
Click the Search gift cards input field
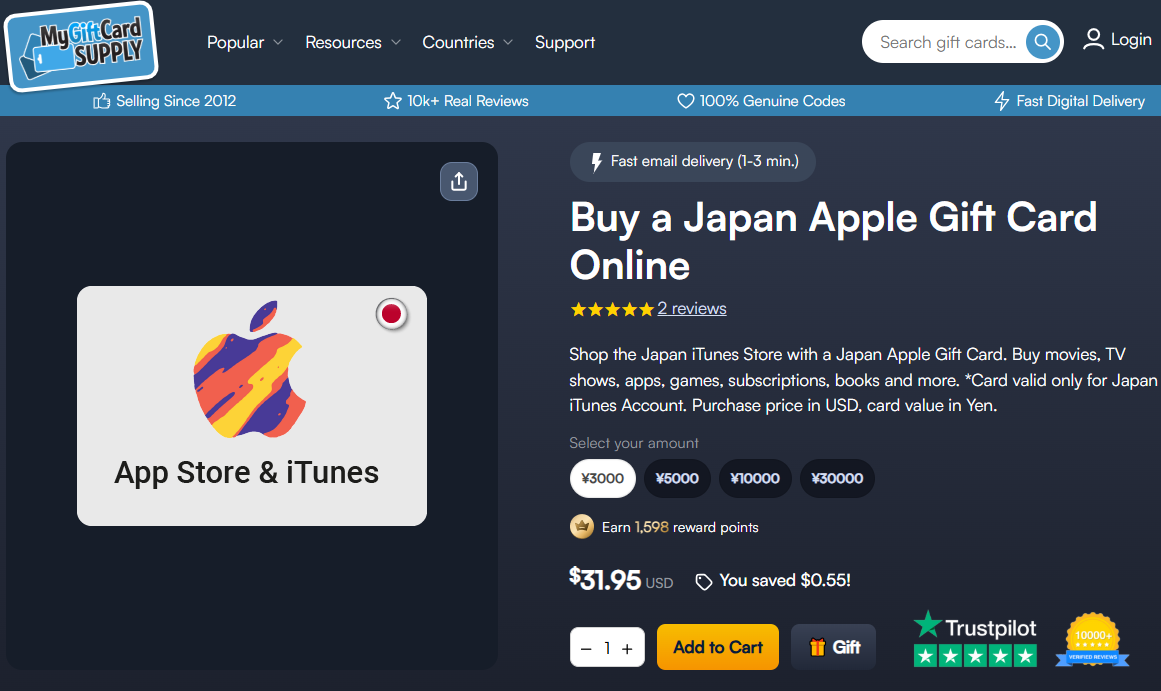click(x=948, y=42)
